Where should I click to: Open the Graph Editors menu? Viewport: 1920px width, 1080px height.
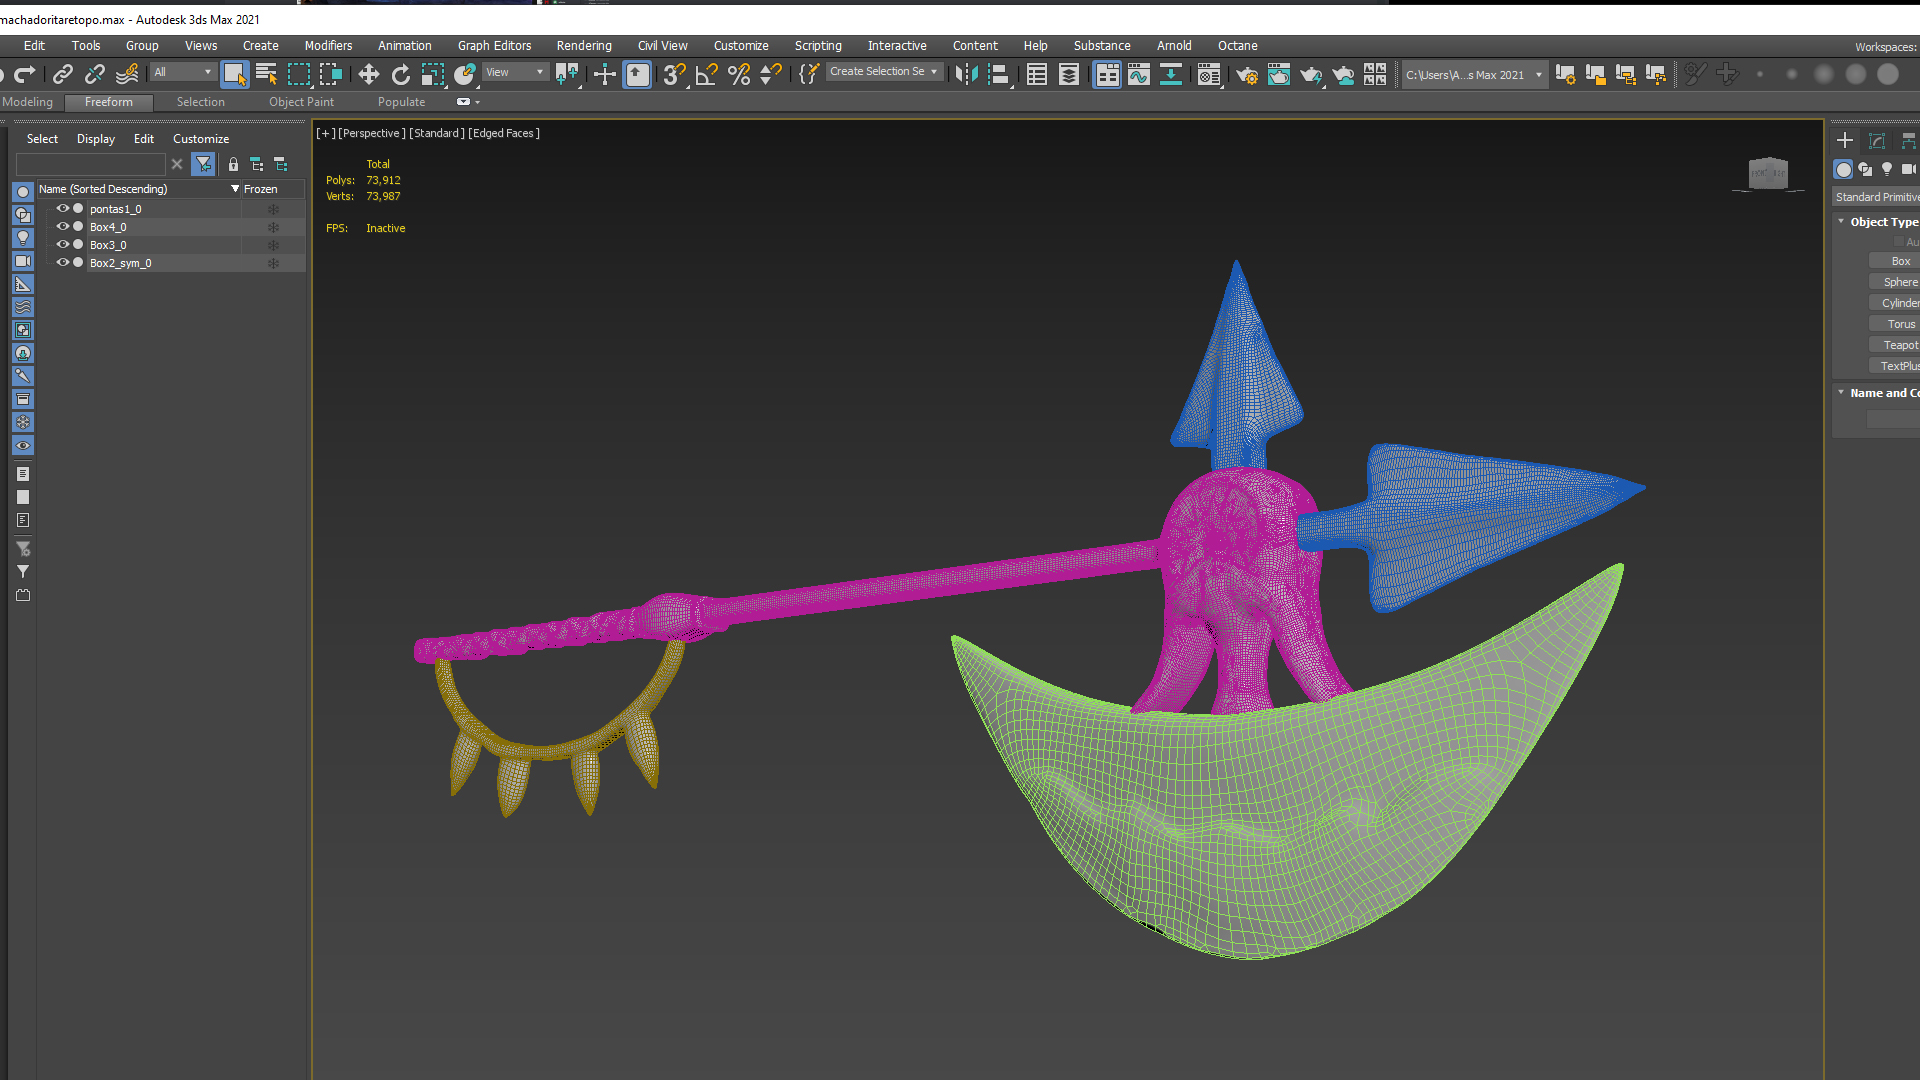494,46
